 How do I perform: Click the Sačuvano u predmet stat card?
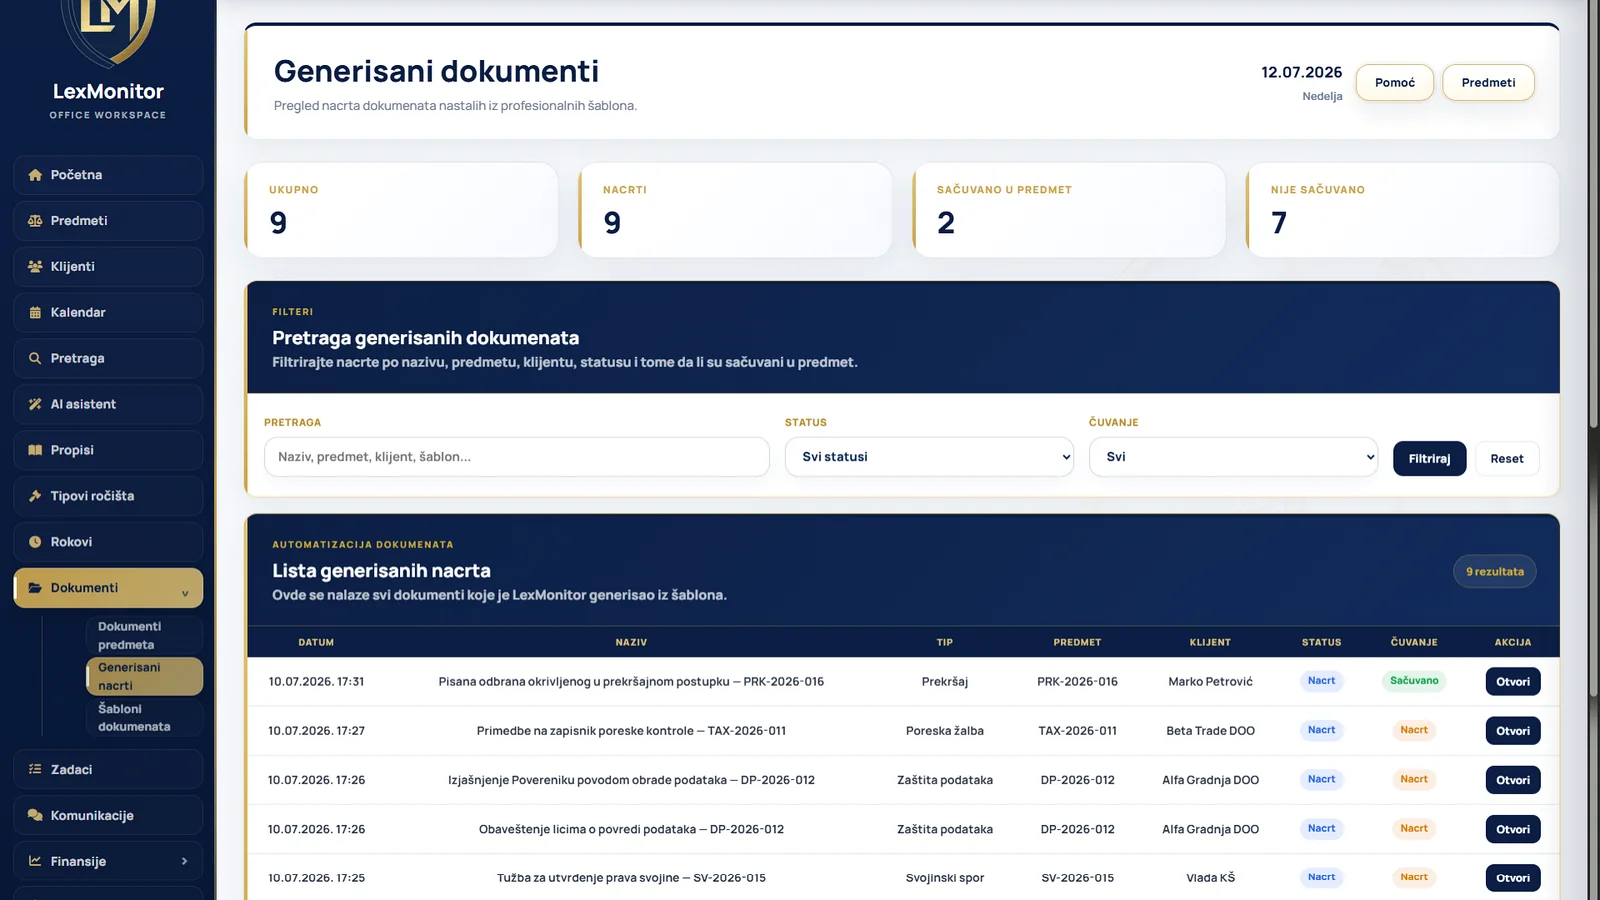click(x=1069, y=210)
